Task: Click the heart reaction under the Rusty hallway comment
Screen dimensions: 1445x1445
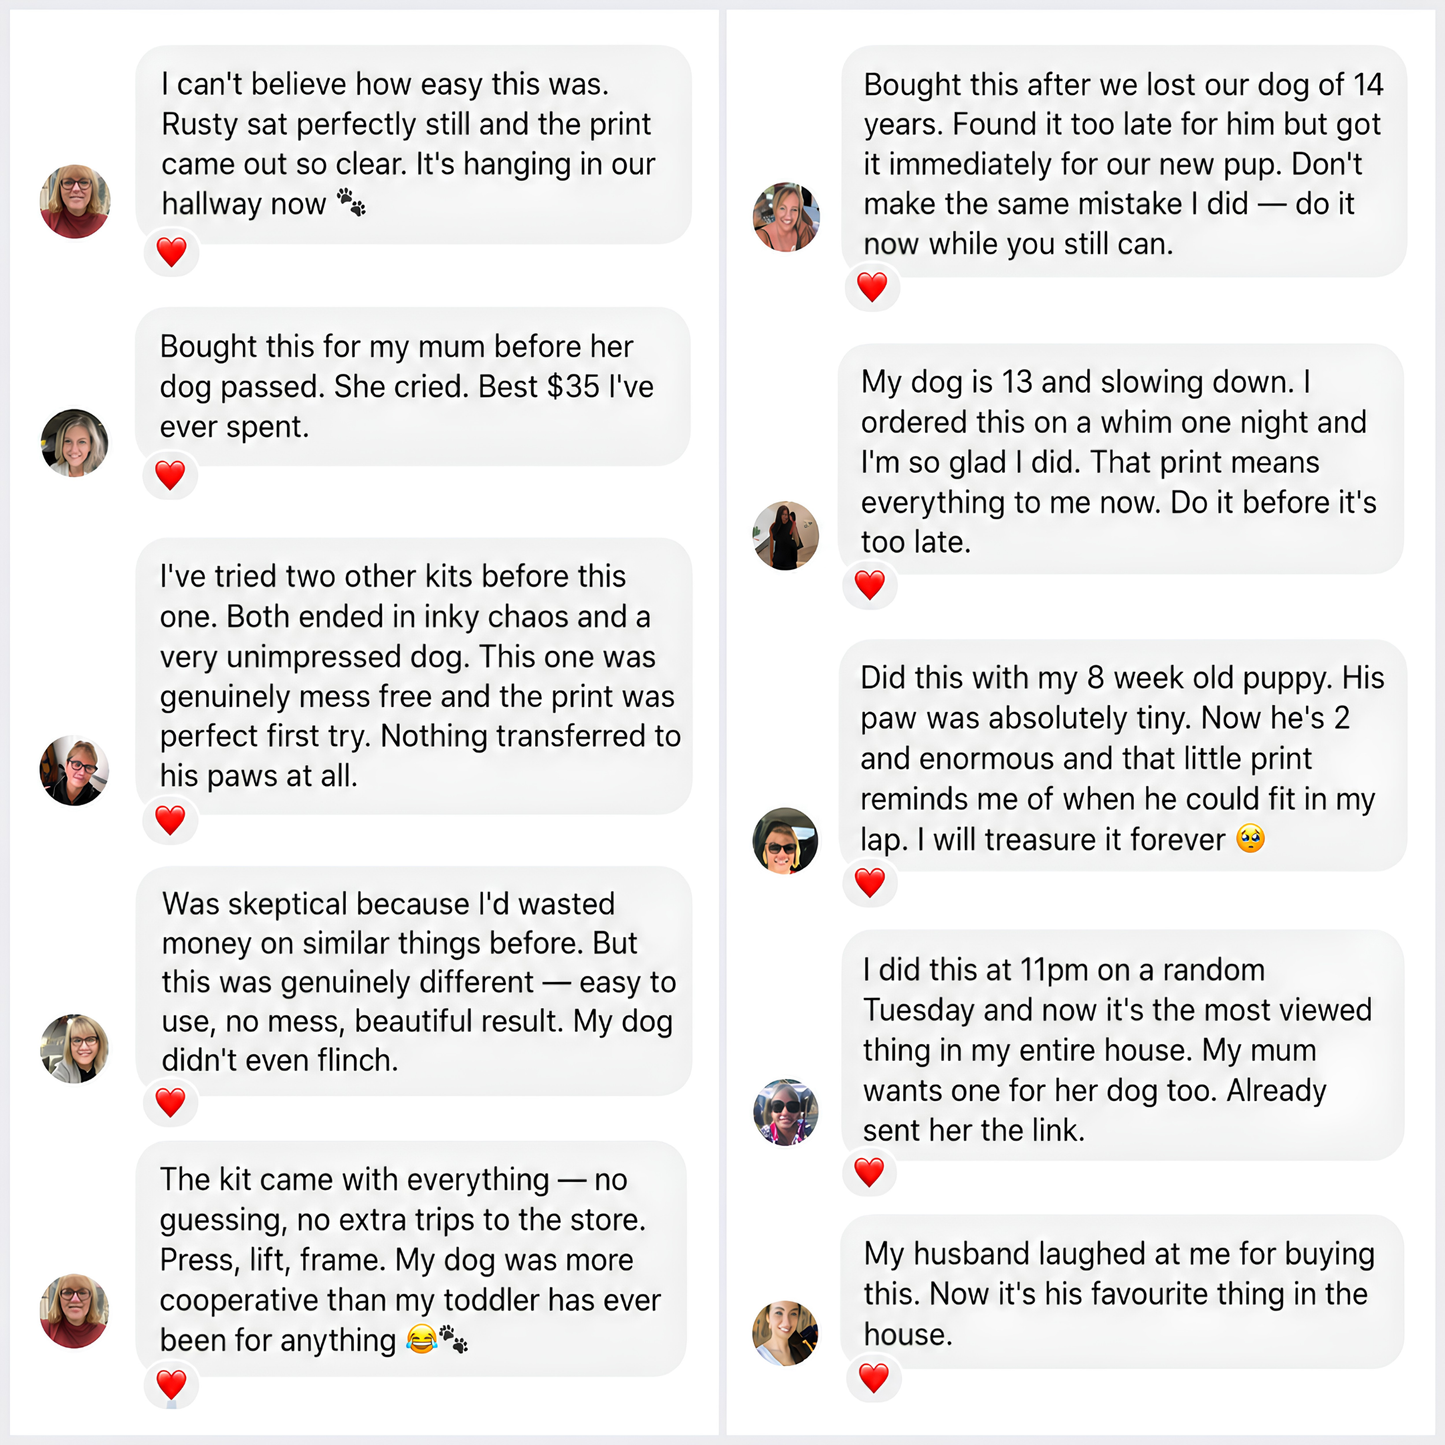Action: (171, 252)
